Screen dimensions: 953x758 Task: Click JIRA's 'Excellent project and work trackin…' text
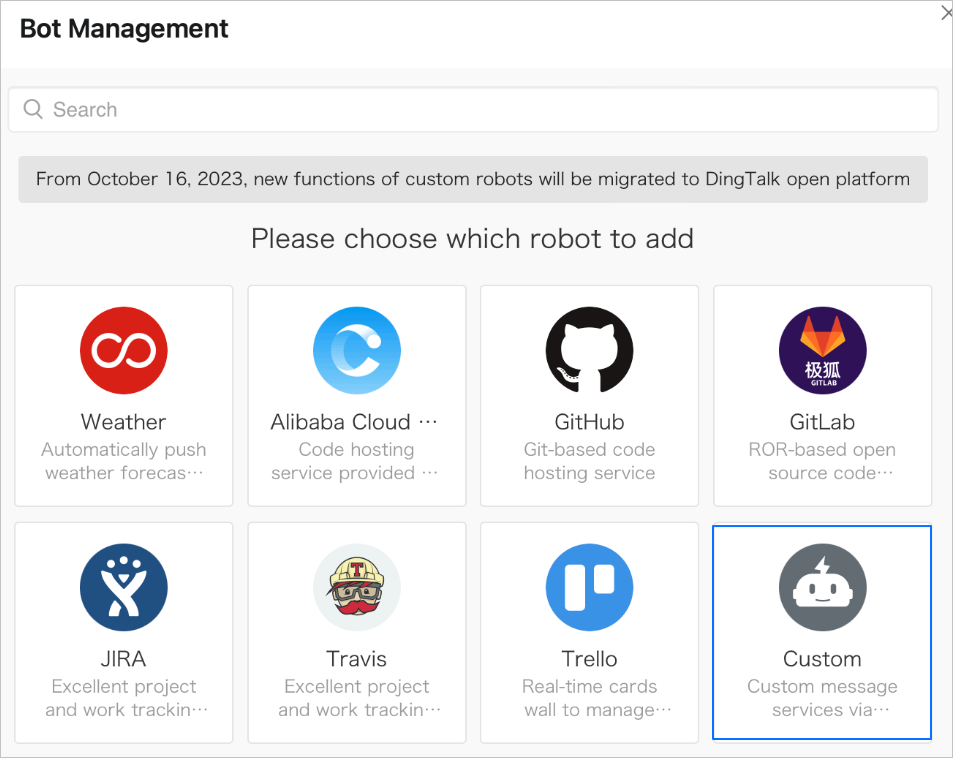[x=126, y=698]
